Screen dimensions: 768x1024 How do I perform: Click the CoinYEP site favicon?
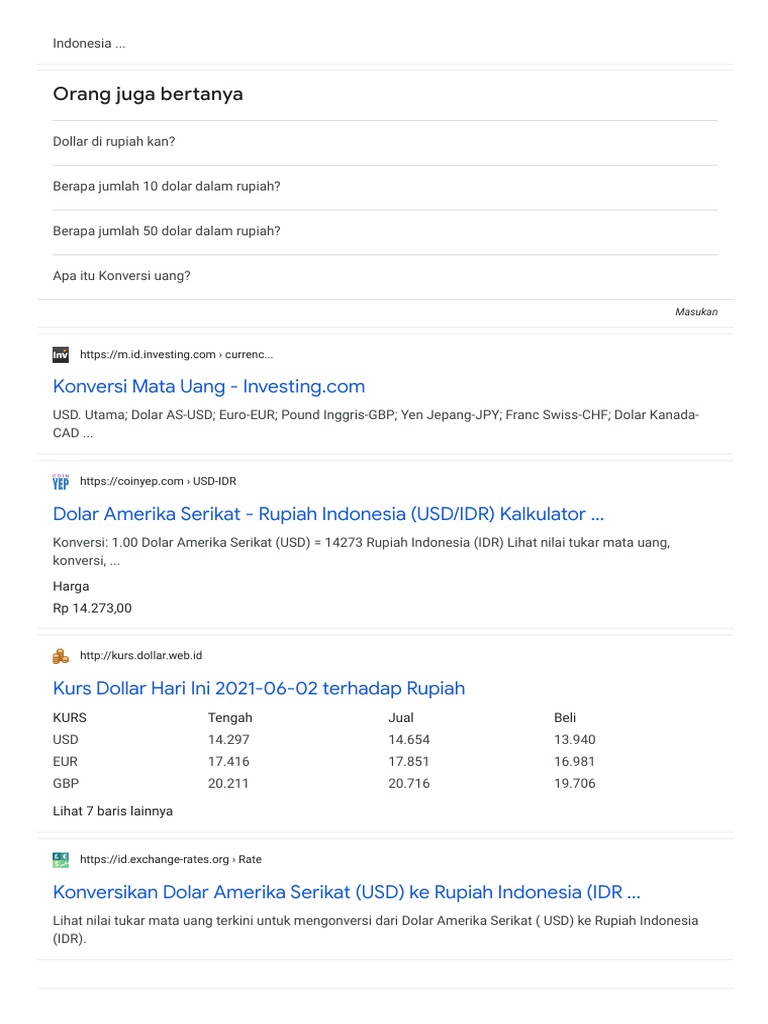pyautogui.click(x=61, y=482)
